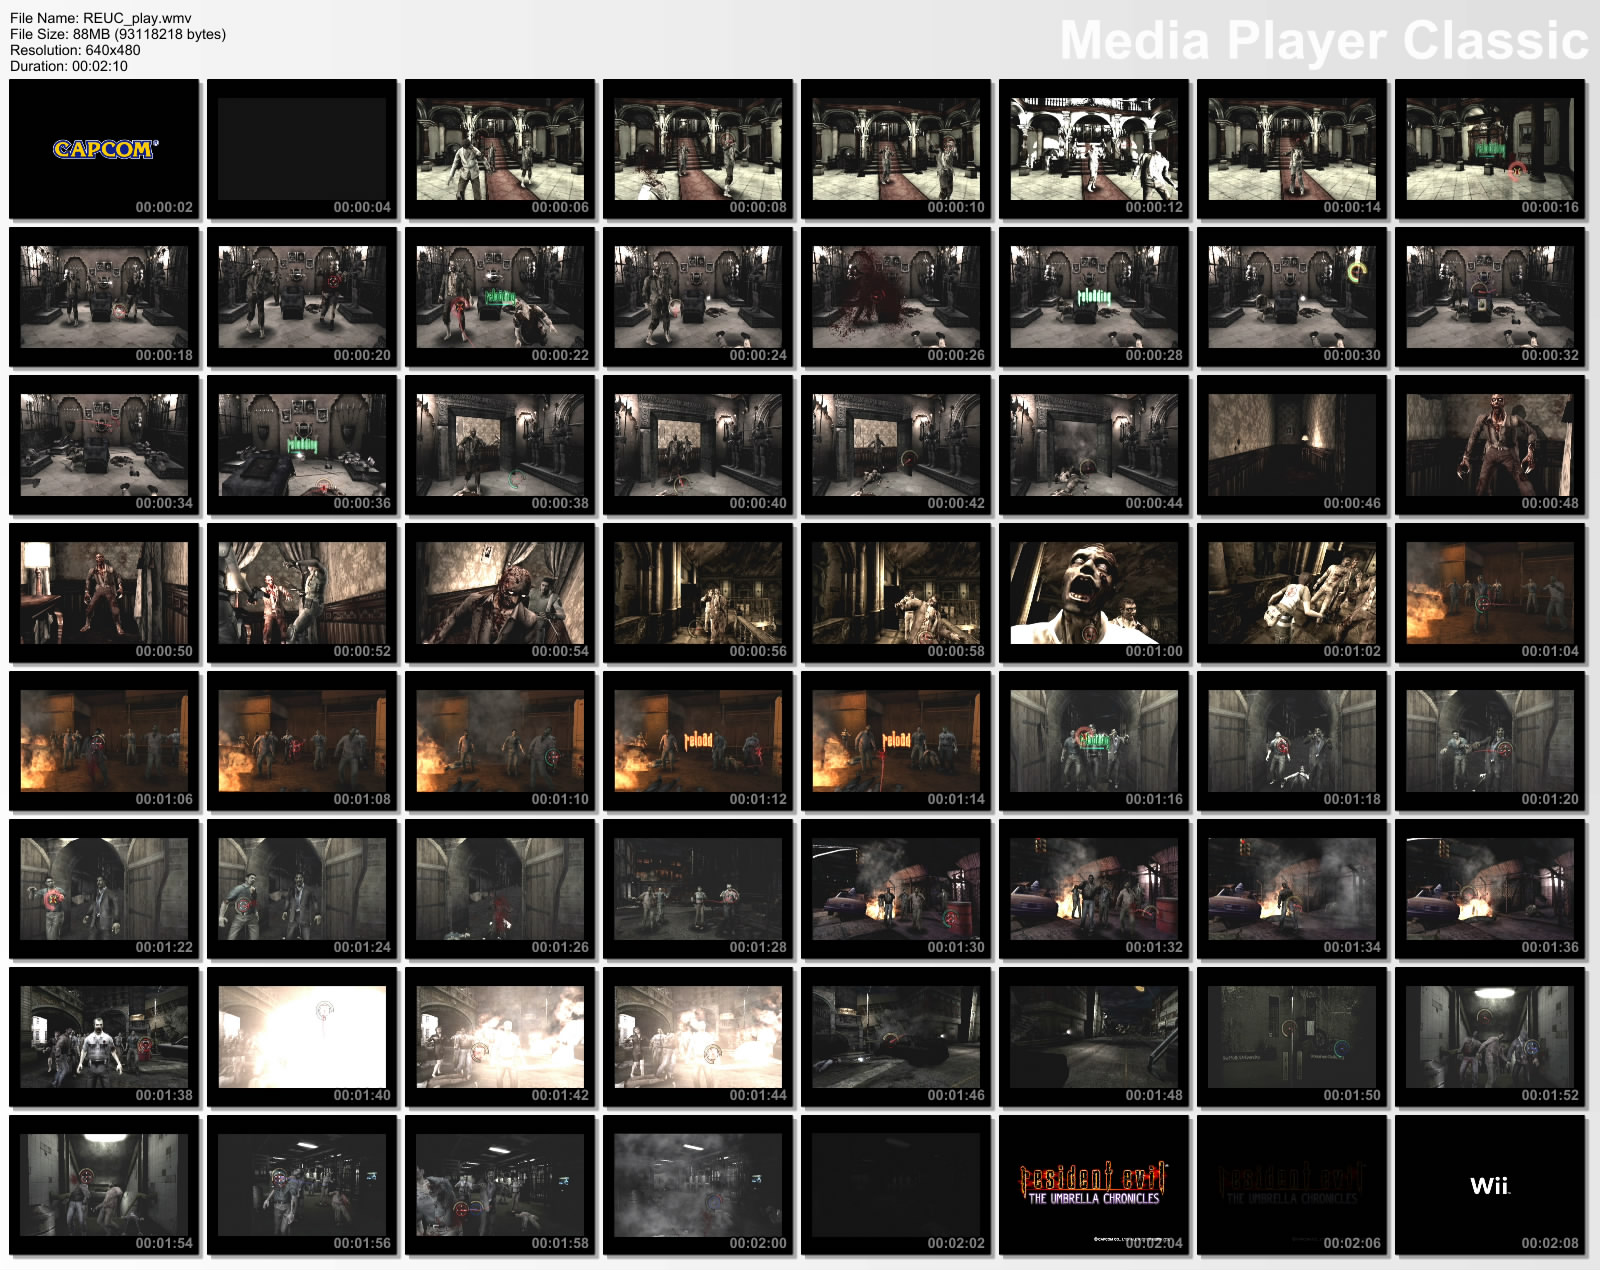Choose the lit hallway thumbnail at 00:01:52

[1490, 1037]
